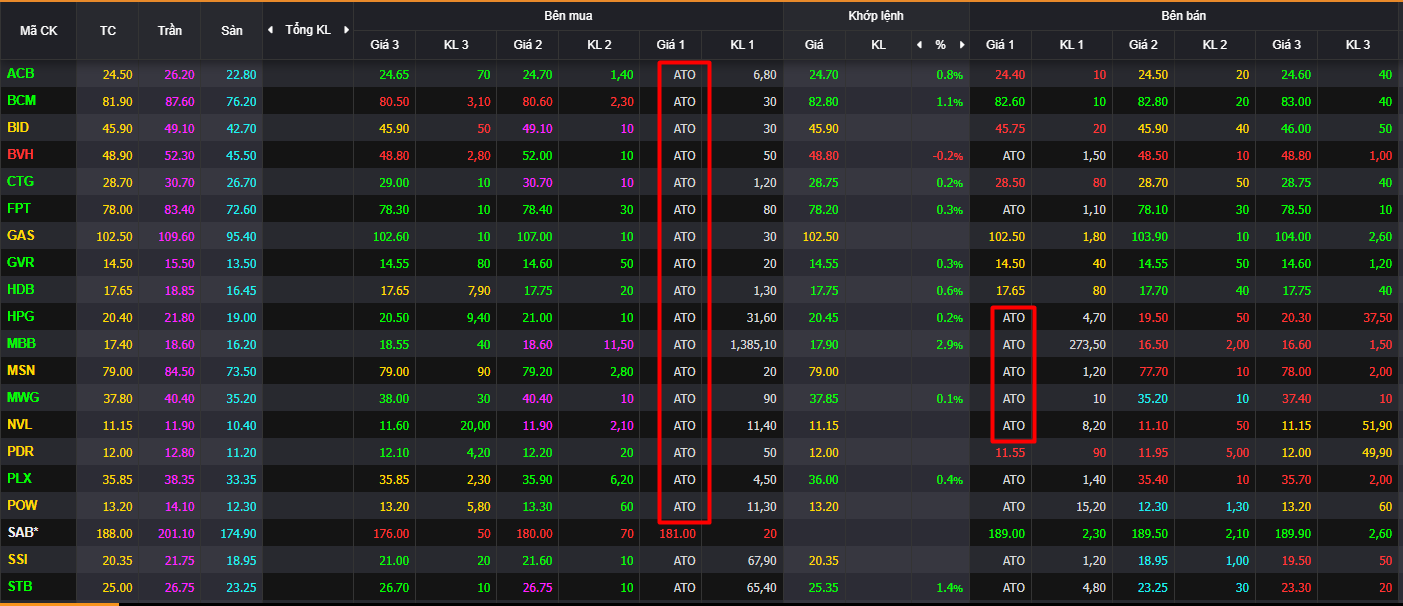The height and width of the screenshot is (606, 1403).
Task: Click the Tổng KL header label
Action: click(x=308, y=30)
